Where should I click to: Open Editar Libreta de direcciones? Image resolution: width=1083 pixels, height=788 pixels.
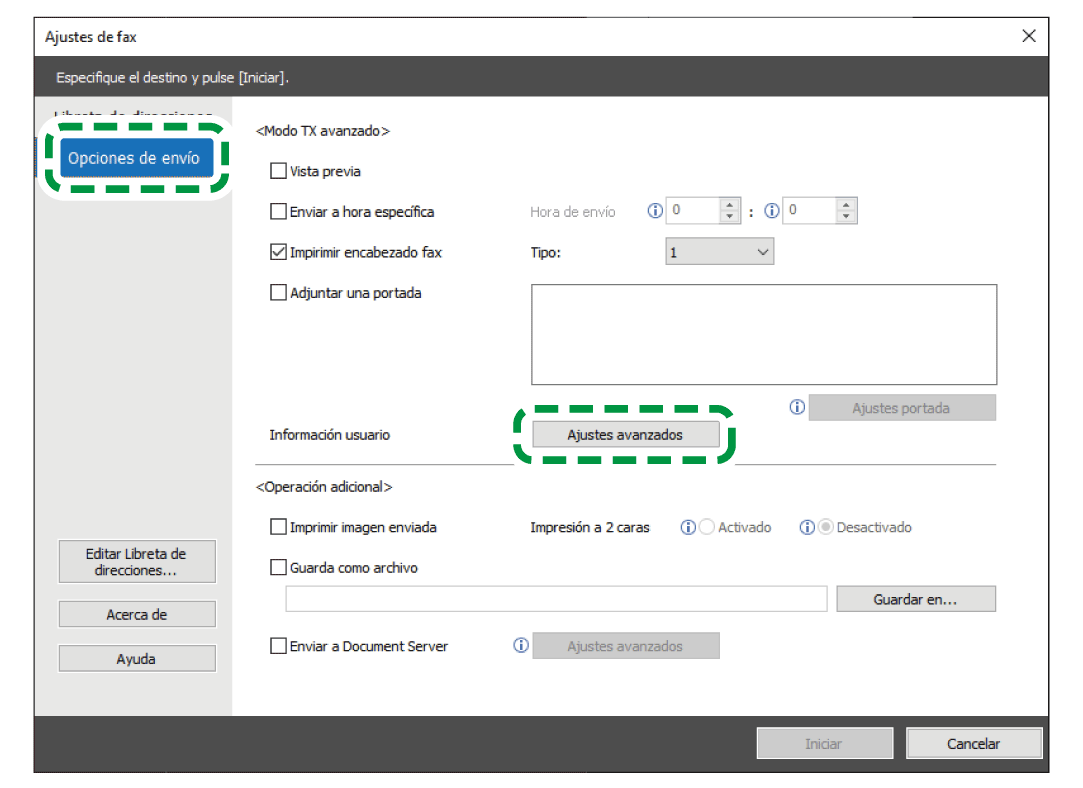point(137,562)
